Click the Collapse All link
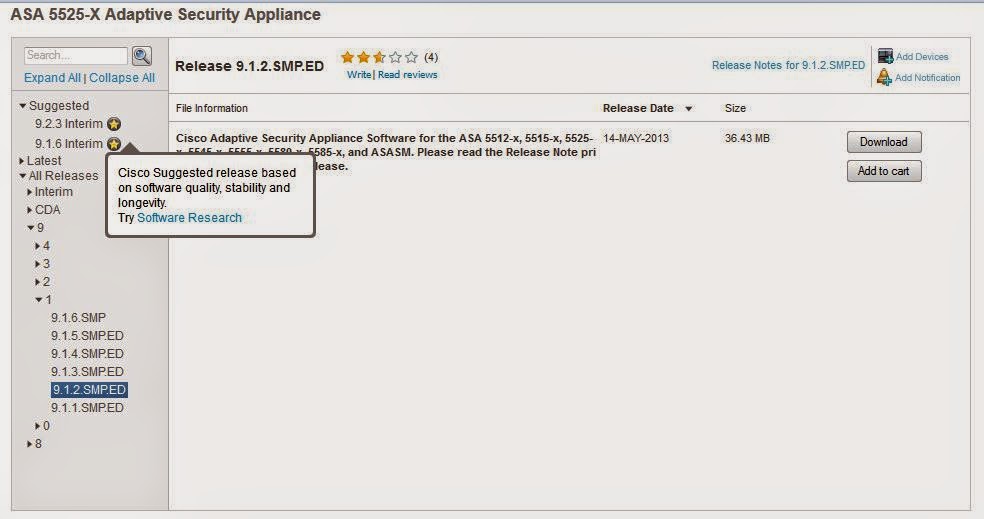The image size is (984, 519). (122, 78)
